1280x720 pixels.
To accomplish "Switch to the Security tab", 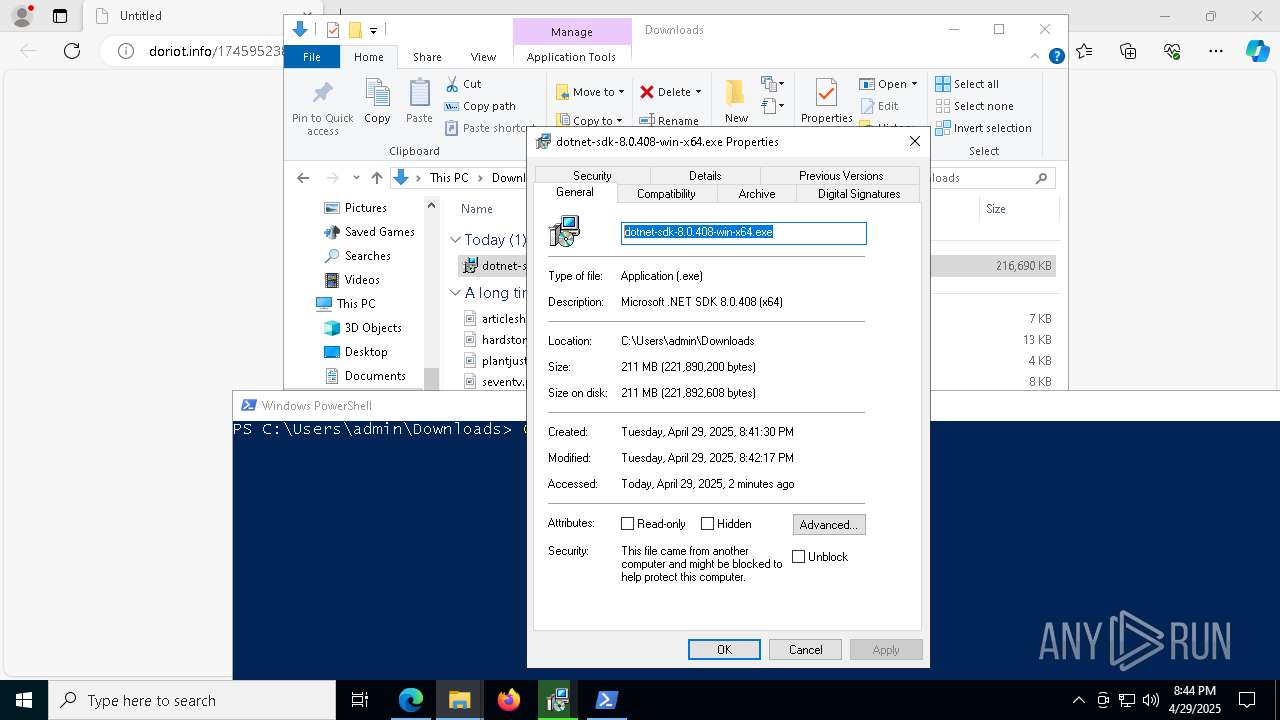I will tap(592, 176).
